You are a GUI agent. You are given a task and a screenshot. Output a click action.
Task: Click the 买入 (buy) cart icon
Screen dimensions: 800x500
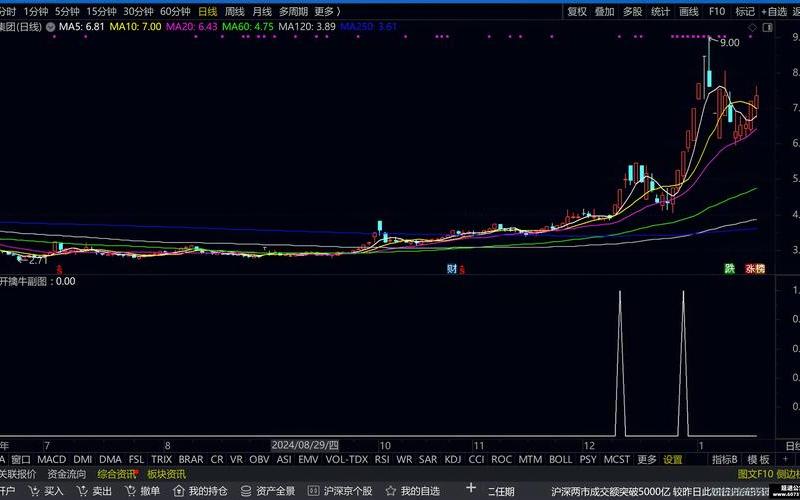click(35, 491)
